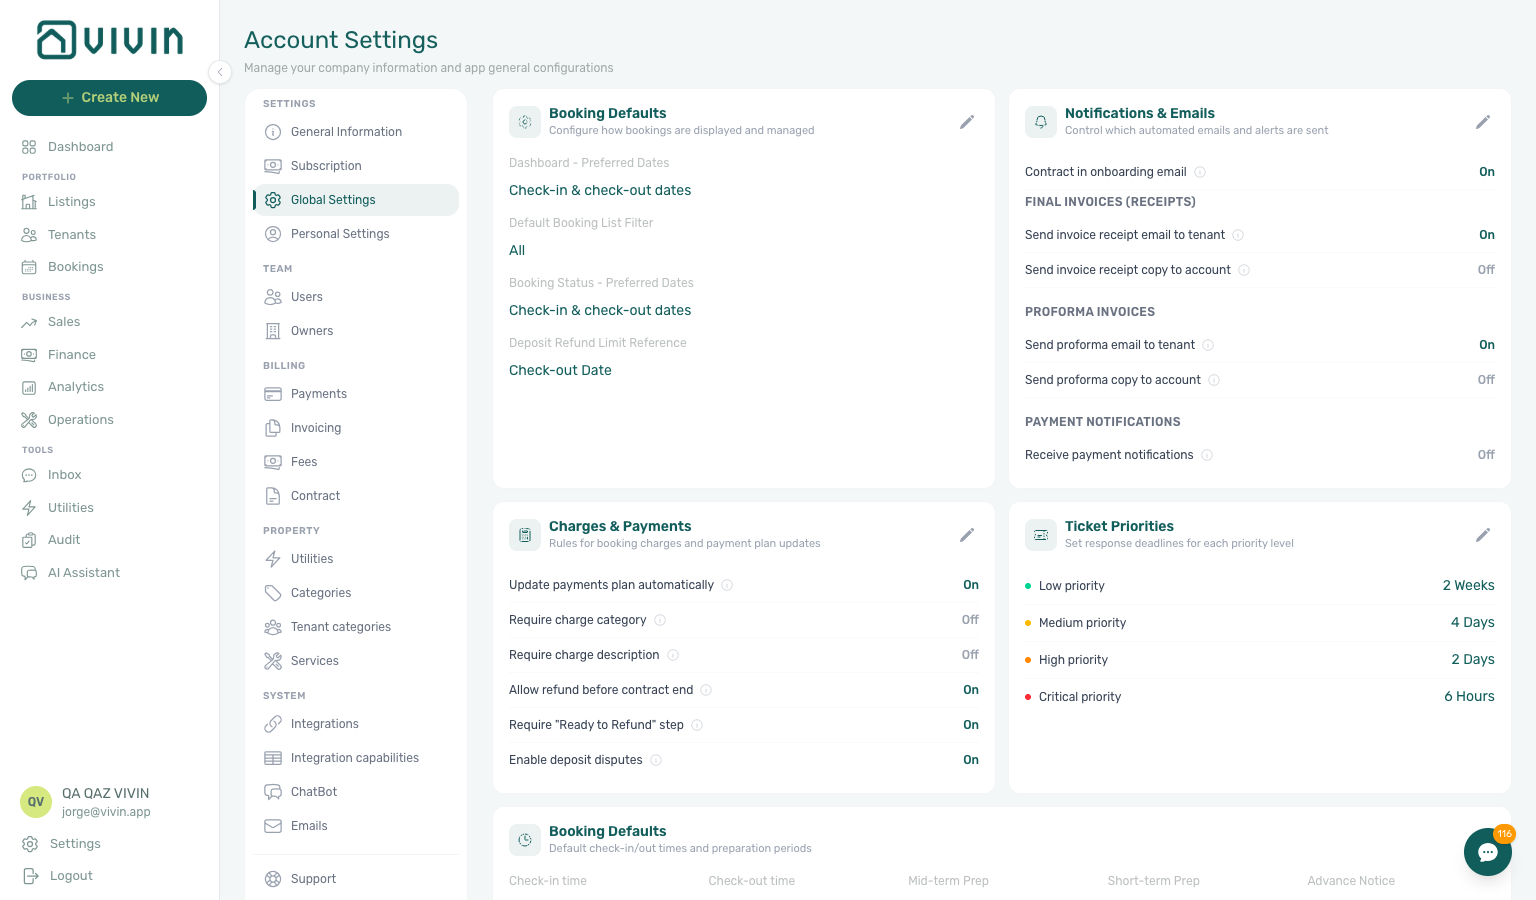1536x900 pixels.
Task: Click the Low priority green dot
Action: pos(1028,586)
